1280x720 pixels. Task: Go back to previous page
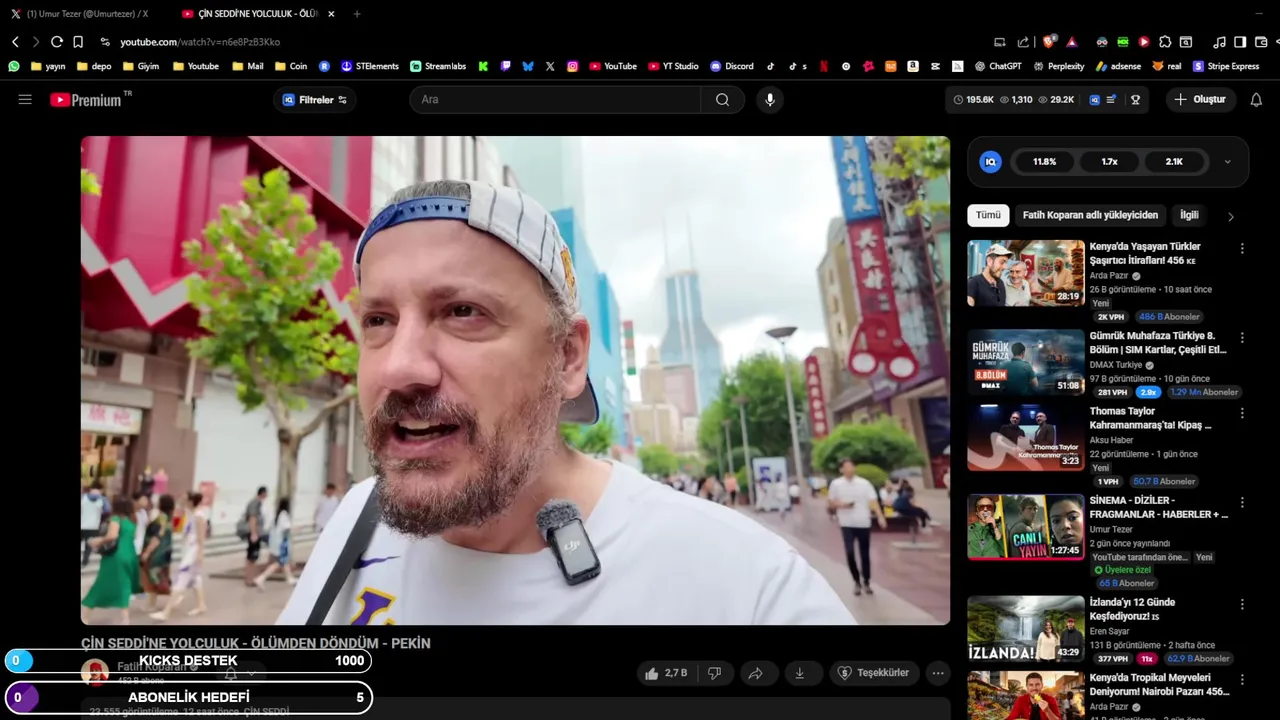[15, 42]
